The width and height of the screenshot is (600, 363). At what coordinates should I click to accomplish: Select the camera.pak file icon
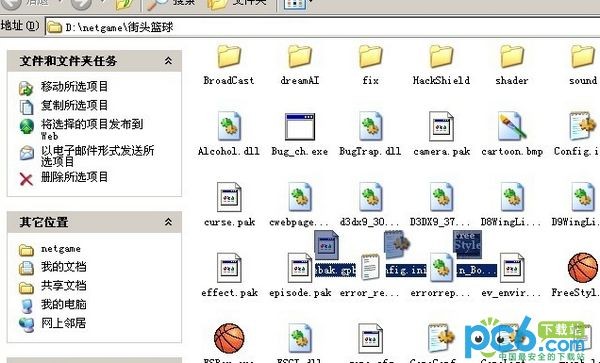(441, 127)
